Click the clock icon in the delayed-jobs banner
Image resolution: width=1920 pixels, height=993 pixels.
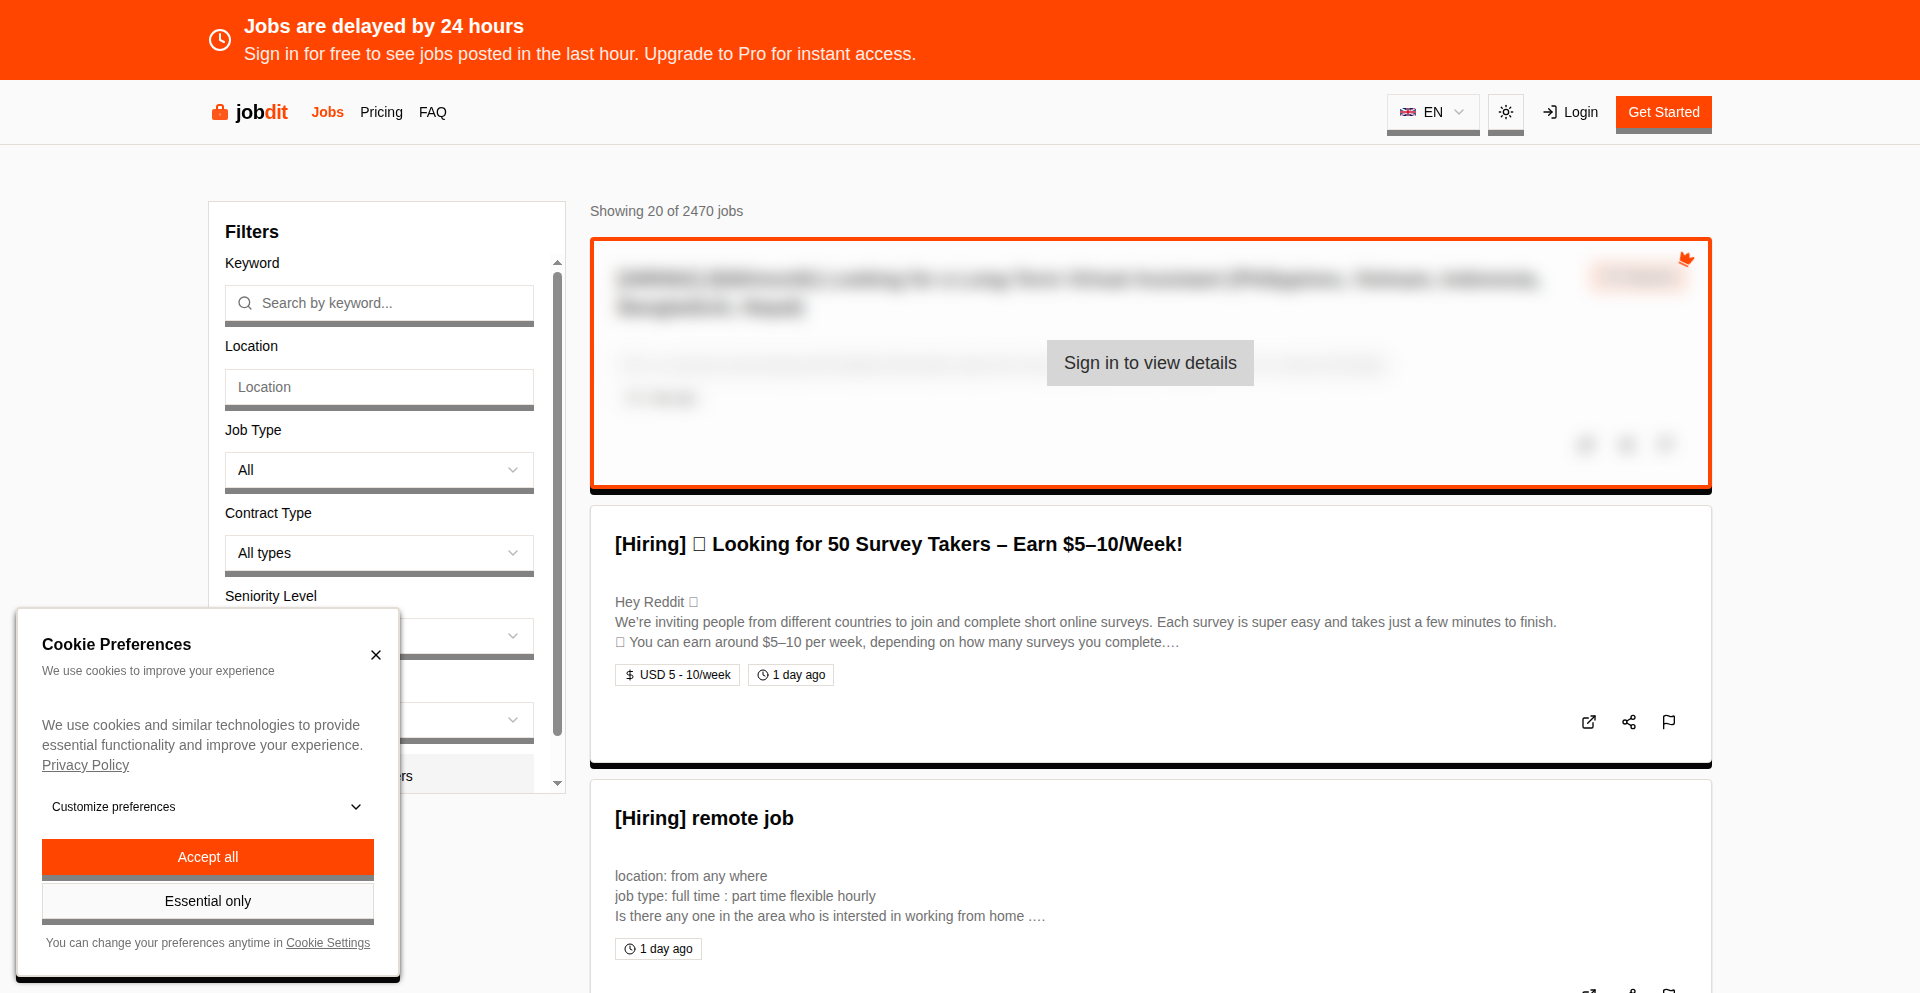coord(220,40)
